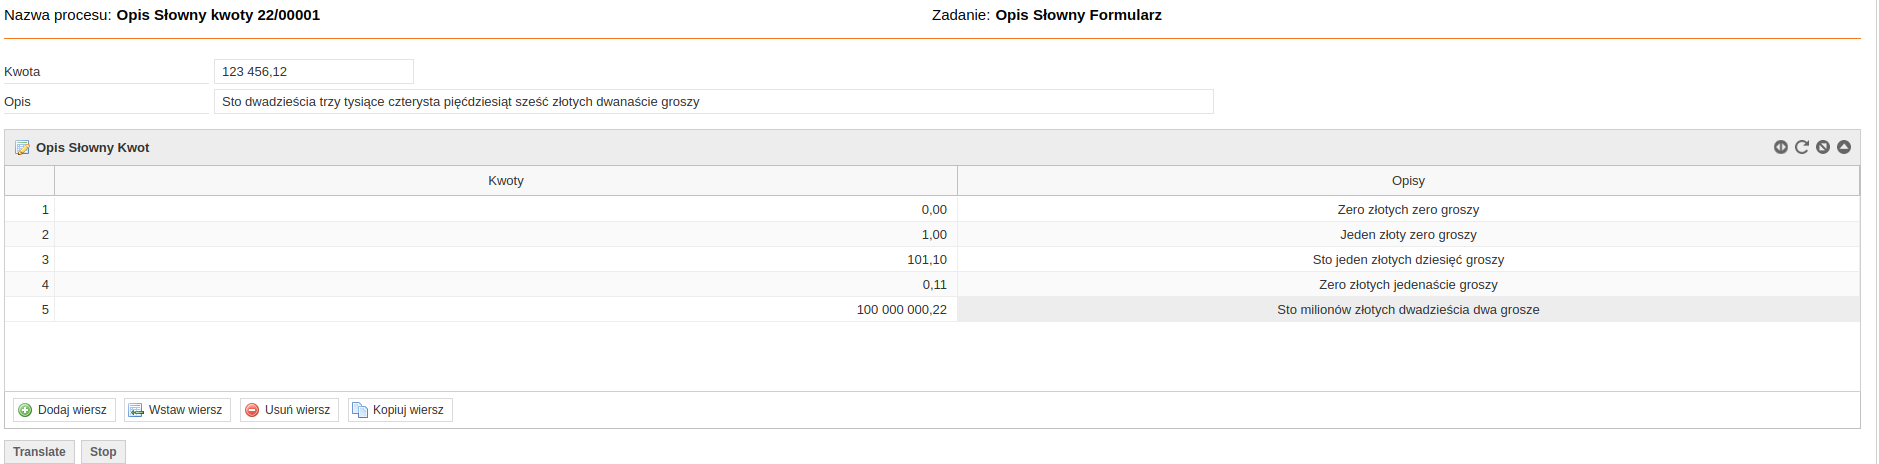Click the cell Jeden złoty zero groszy
The image size is (1879, 464).
[1408, 234]
